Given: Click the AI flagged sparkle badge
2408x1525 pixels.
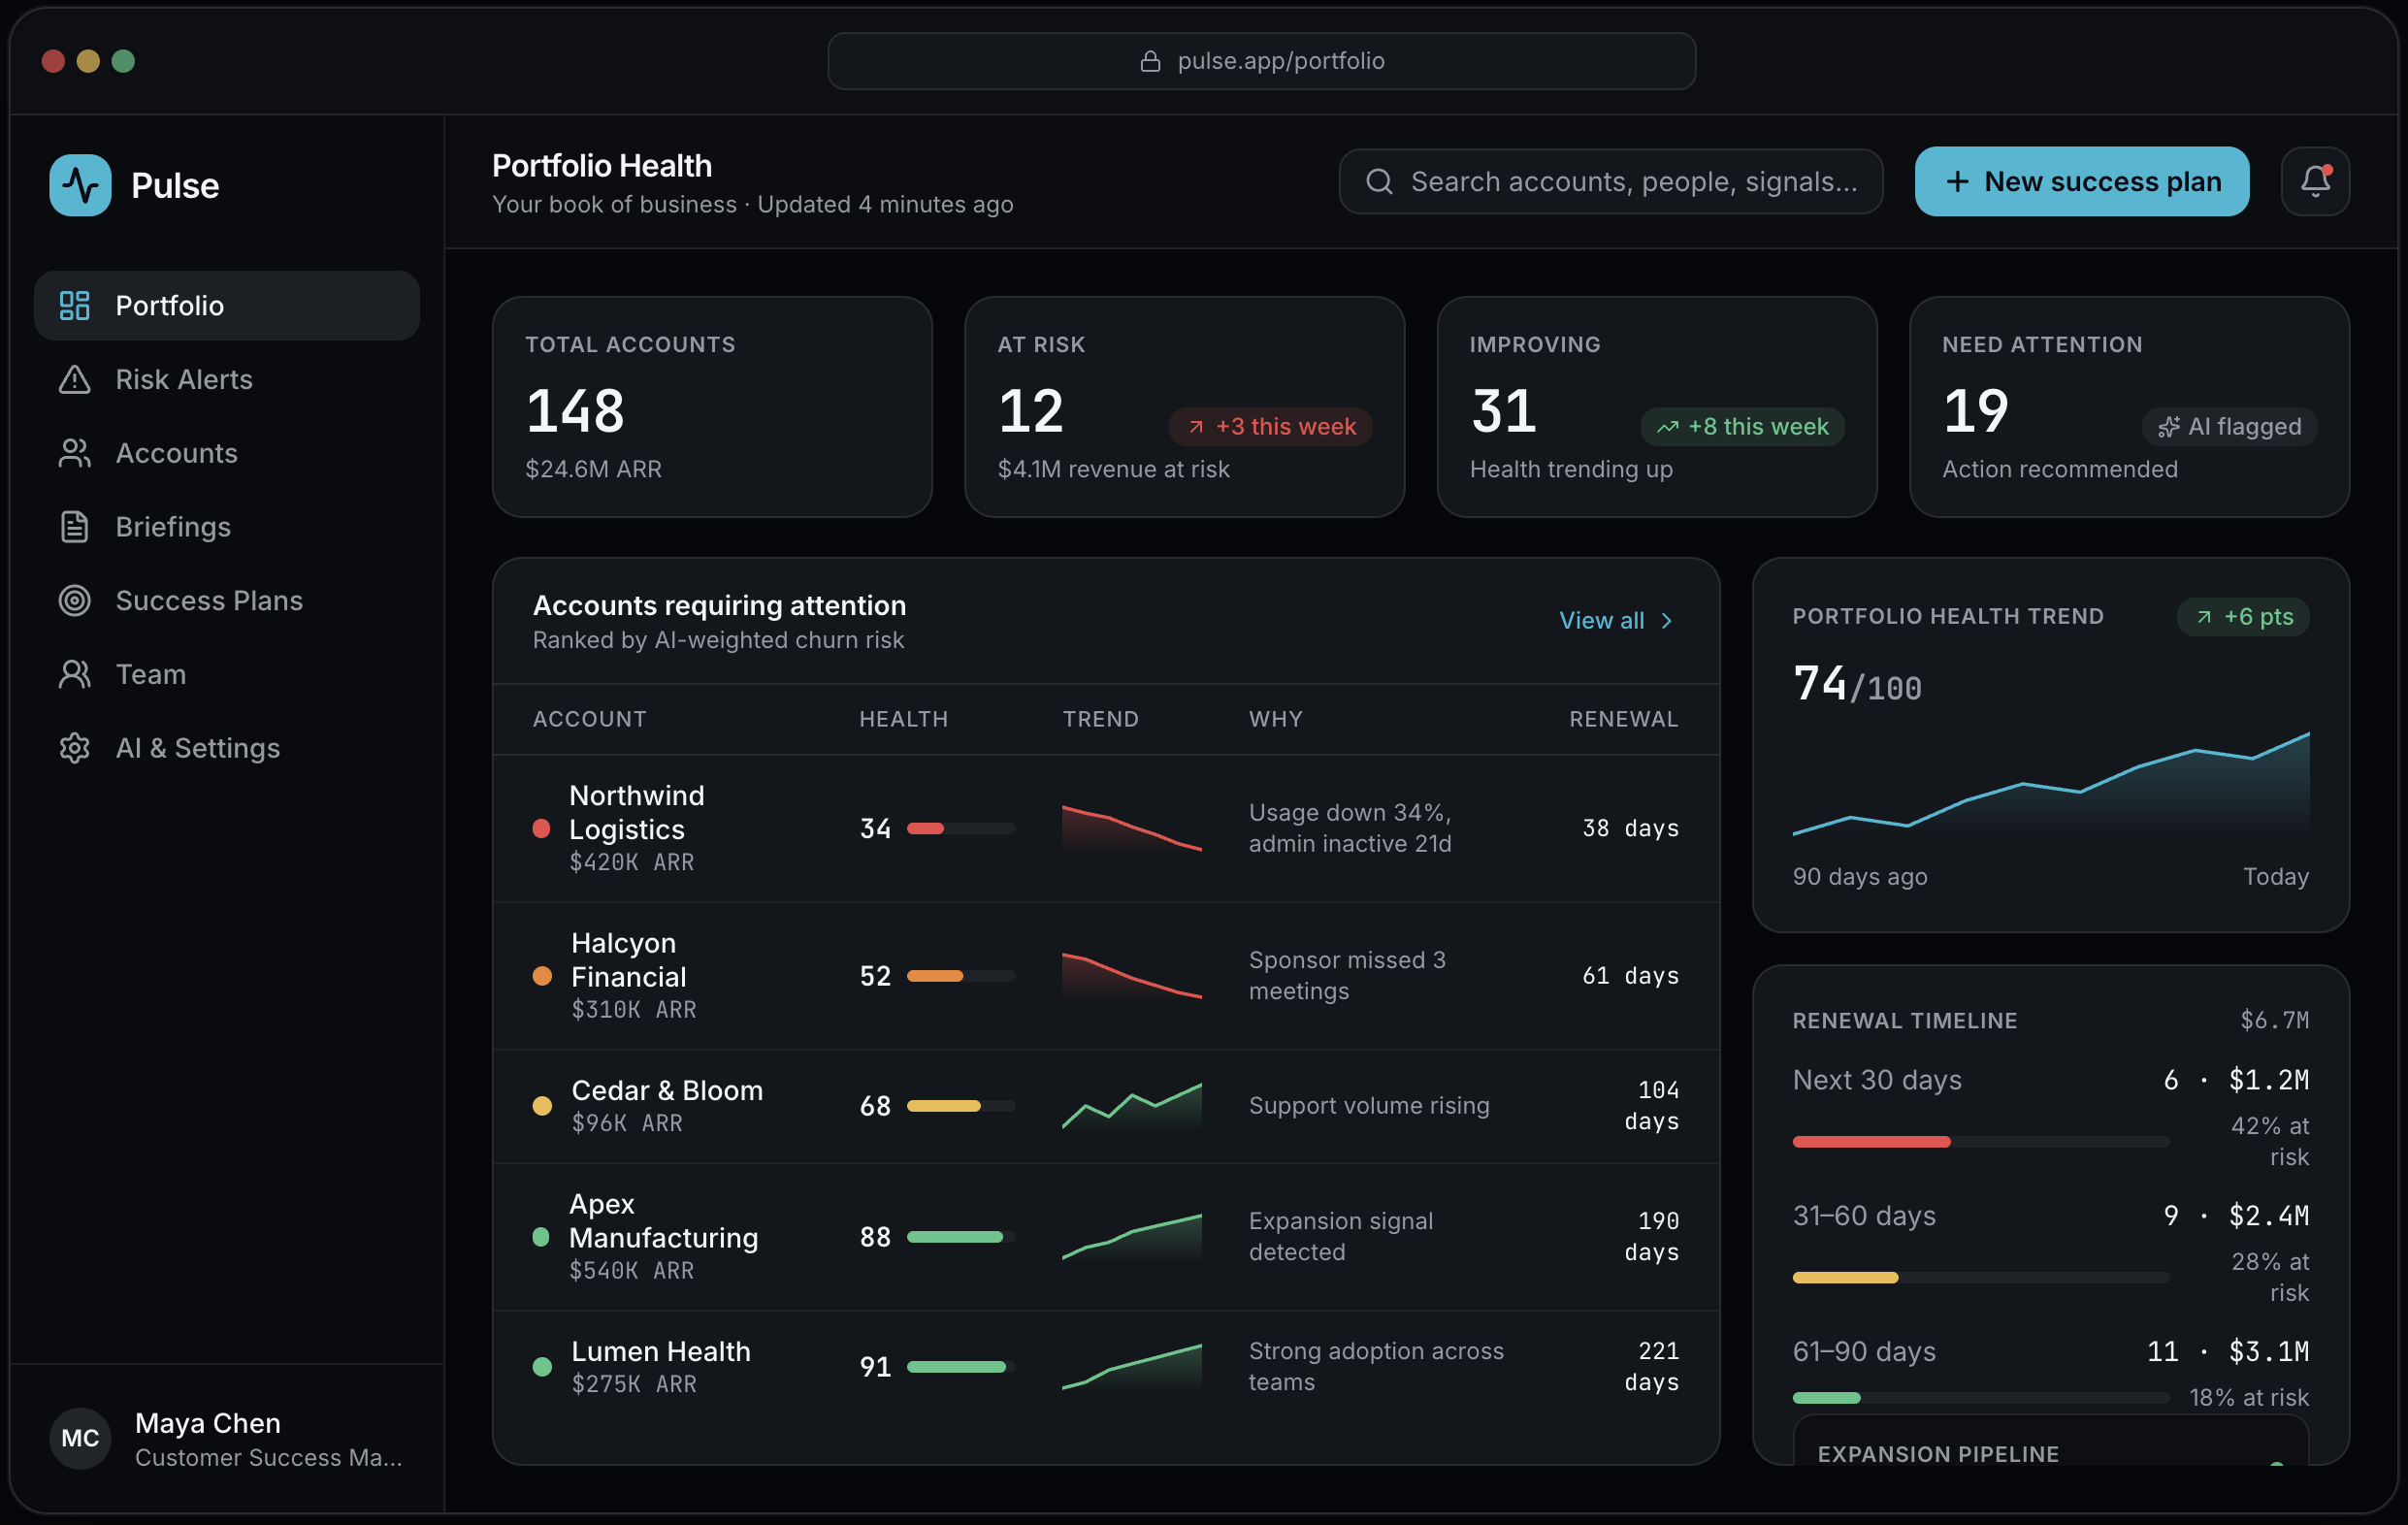Looking at the screenshot, I should tap(2229, 426).
